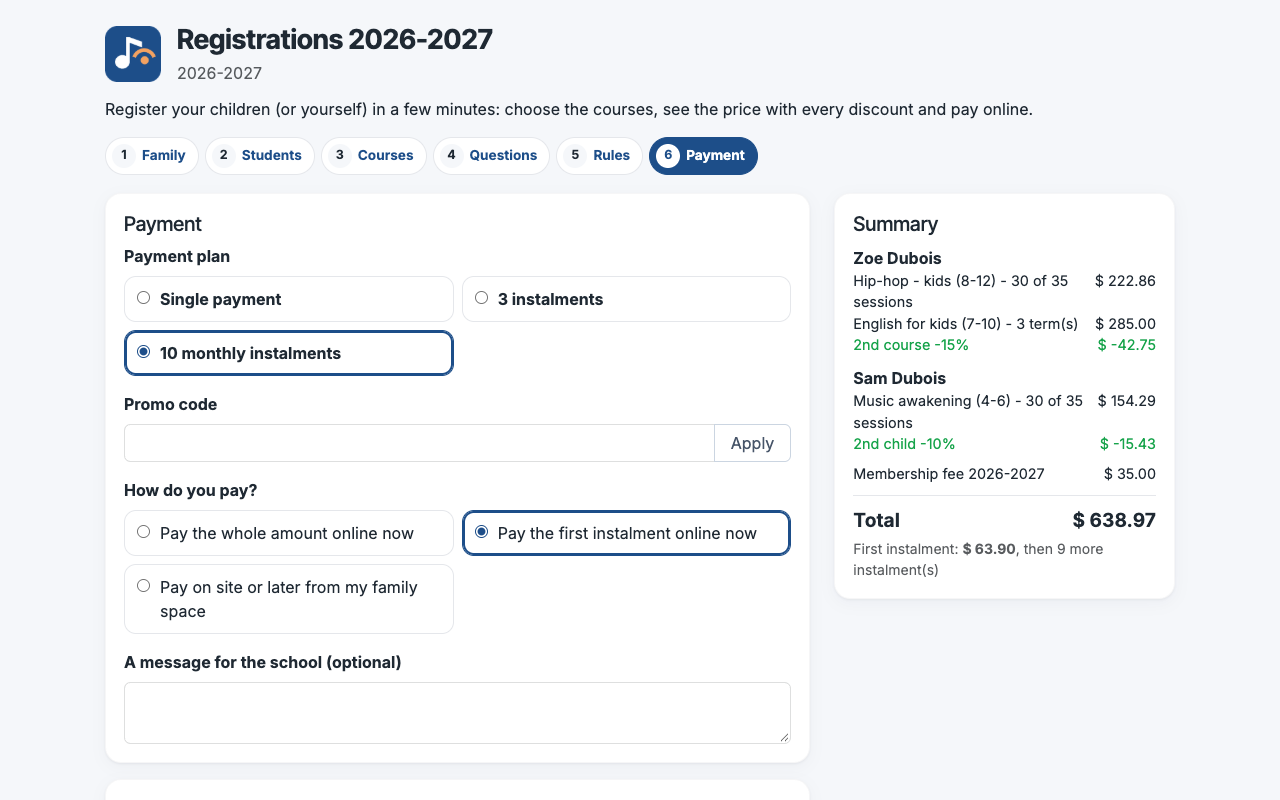Open the Students step

(260, 156)
